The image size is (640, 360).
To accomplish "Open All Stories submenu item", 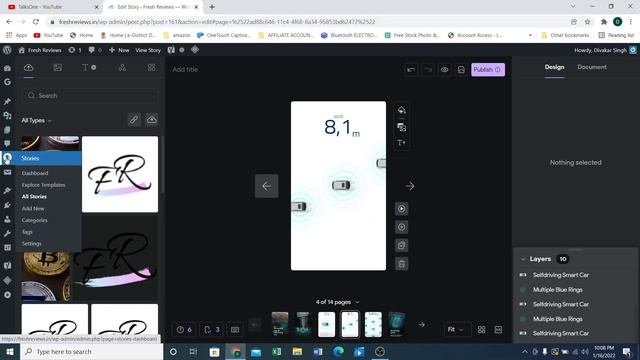I will (34, 197).
